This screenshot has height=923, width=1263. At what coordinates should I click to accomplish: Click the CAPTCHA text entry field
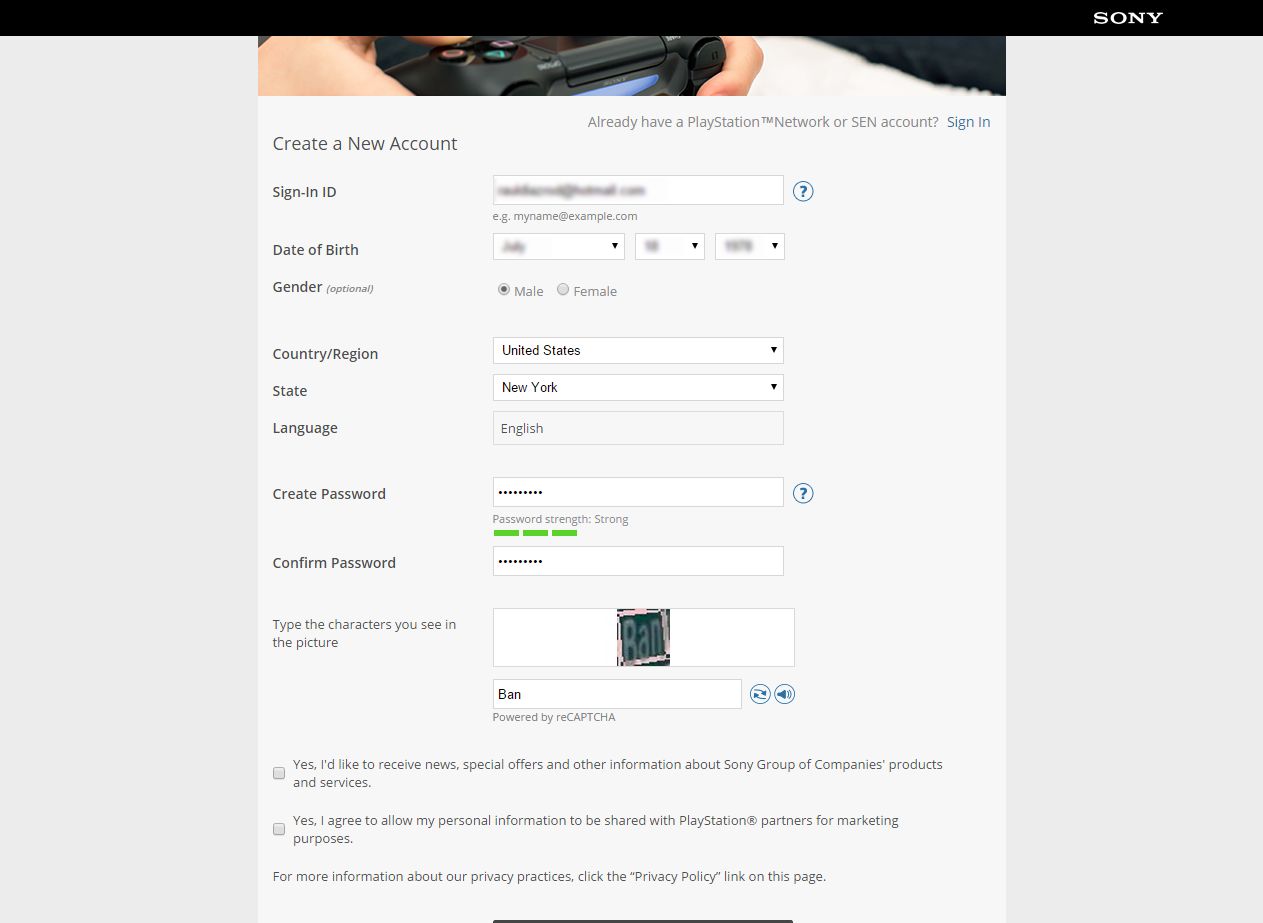pyautogui.click(x=616, y=694)
